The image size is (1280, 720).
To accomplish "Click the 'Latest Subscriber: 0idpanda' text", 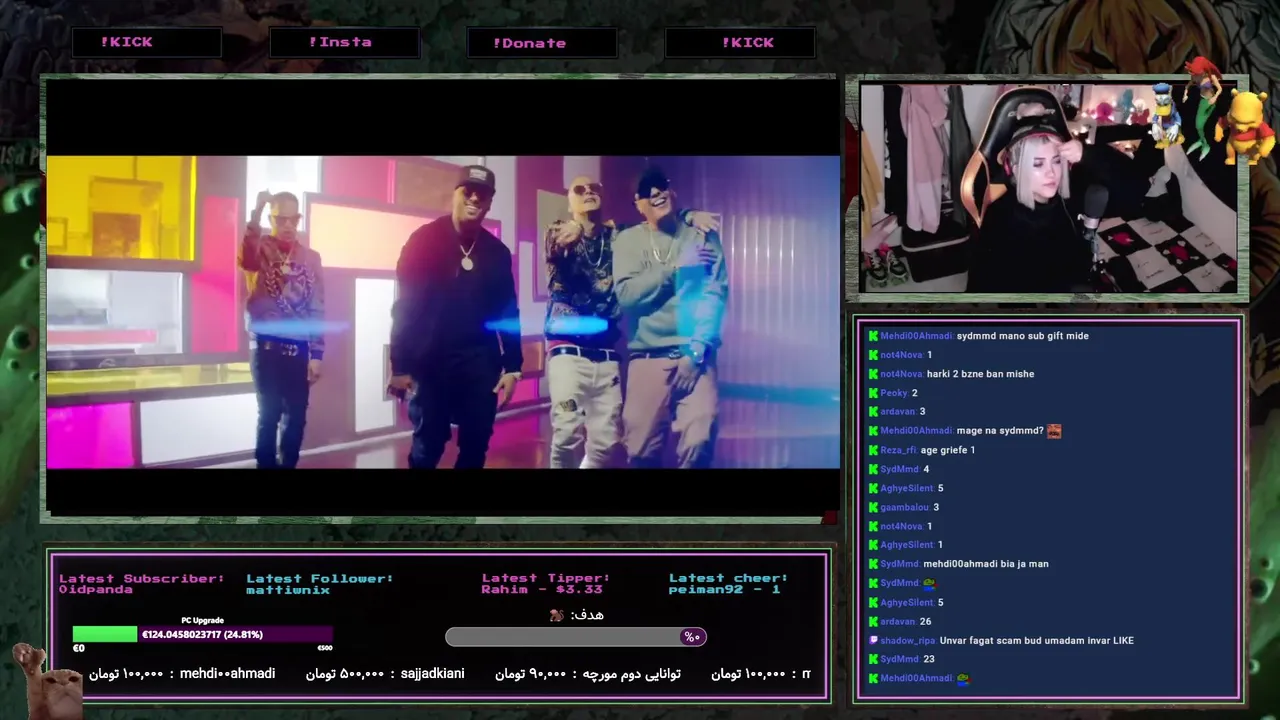I will click(141, 584).
